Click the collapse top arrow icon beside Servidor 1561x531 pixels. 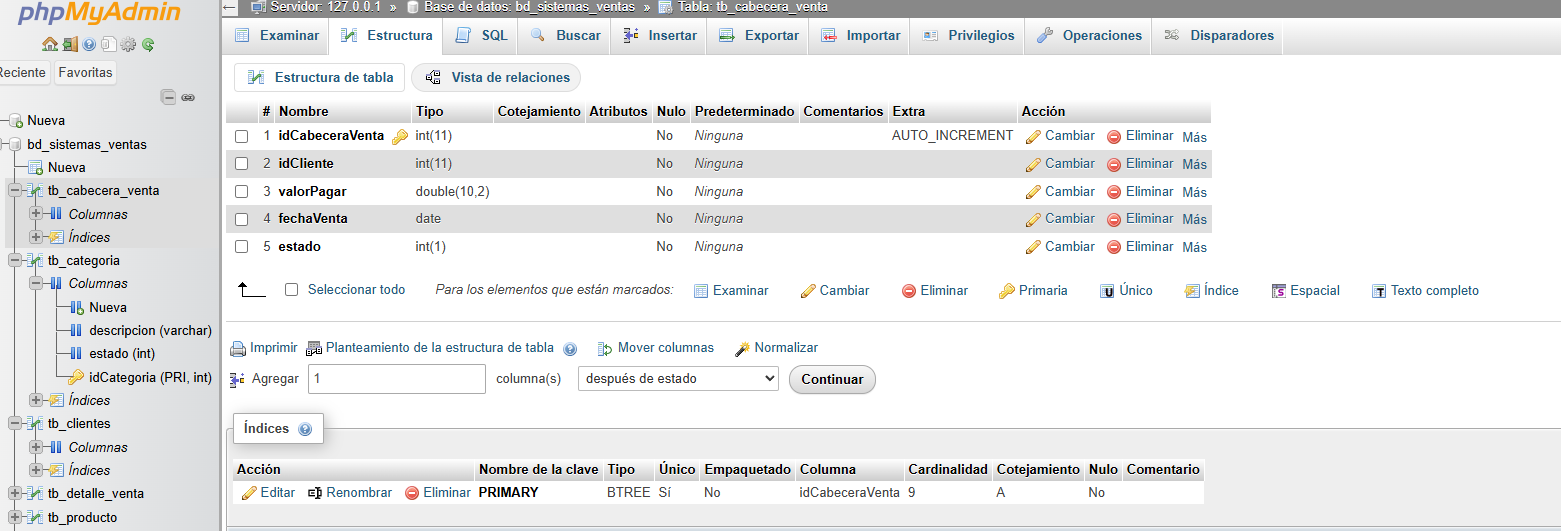pyautogui.click(x=230, y=7)
